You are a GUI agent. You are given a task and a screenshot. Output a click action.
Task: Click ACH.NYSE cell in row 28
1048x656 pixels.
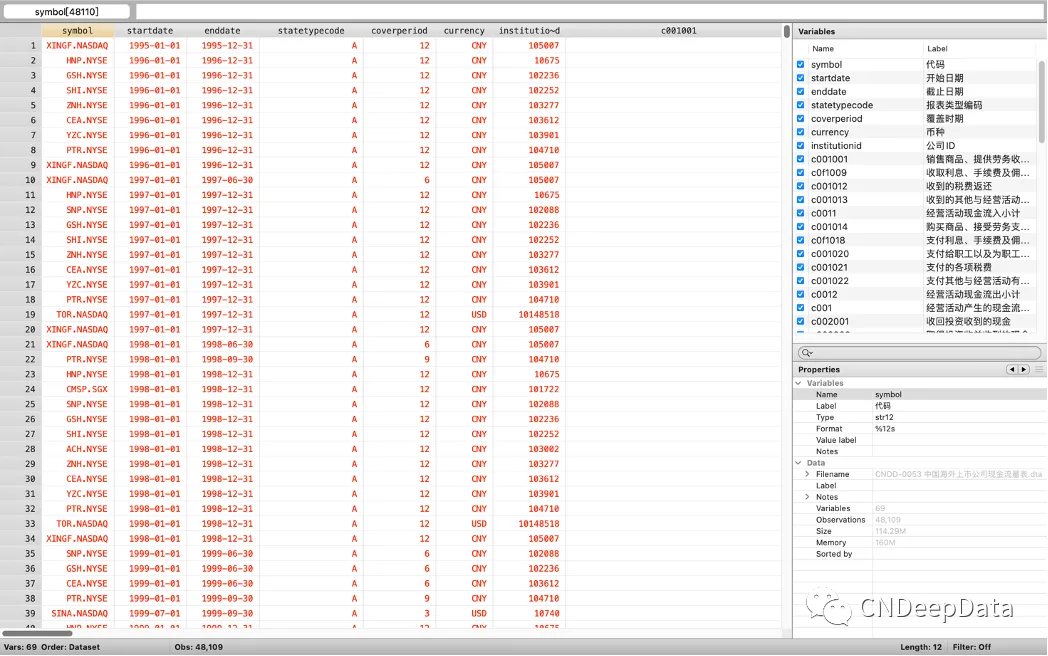[x=78, y=449]
